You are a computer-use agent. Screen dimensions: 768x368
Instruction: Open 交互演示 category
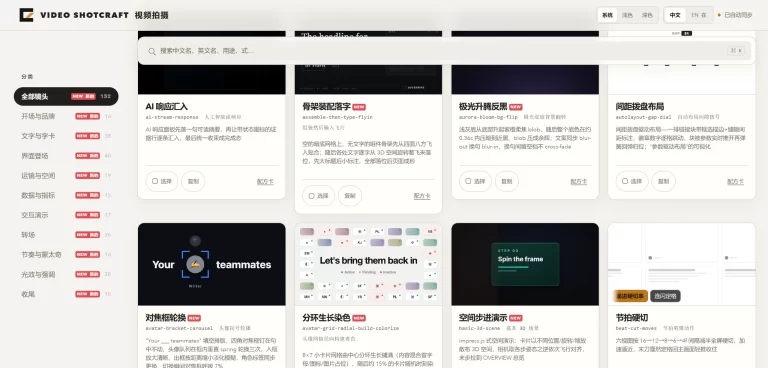coord(66,215)
